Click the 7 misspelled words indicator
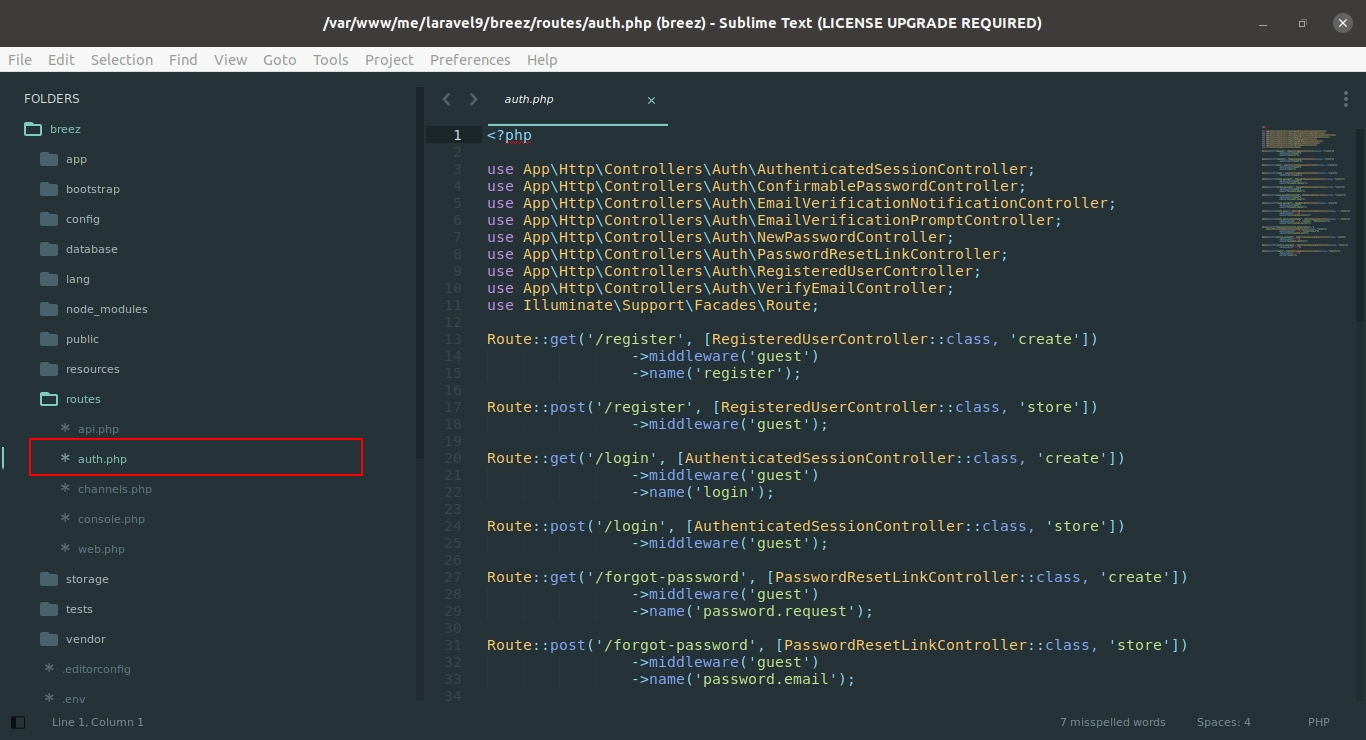 (x=1112, y=722)
